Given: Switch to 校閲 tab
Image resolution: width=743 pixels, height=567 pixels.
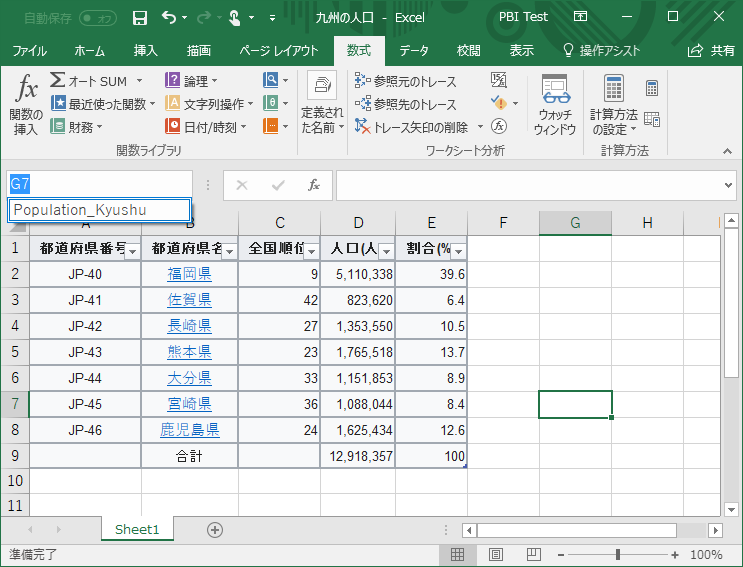Looking at the screenshot, I should pos(469,51).
